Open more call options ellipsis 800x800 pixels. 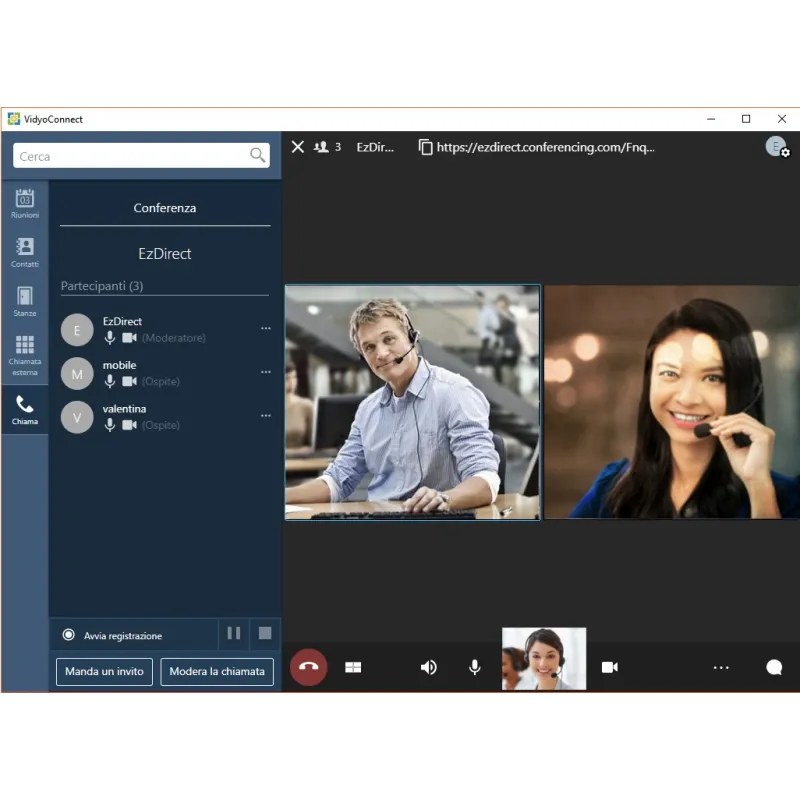point(721,667)
